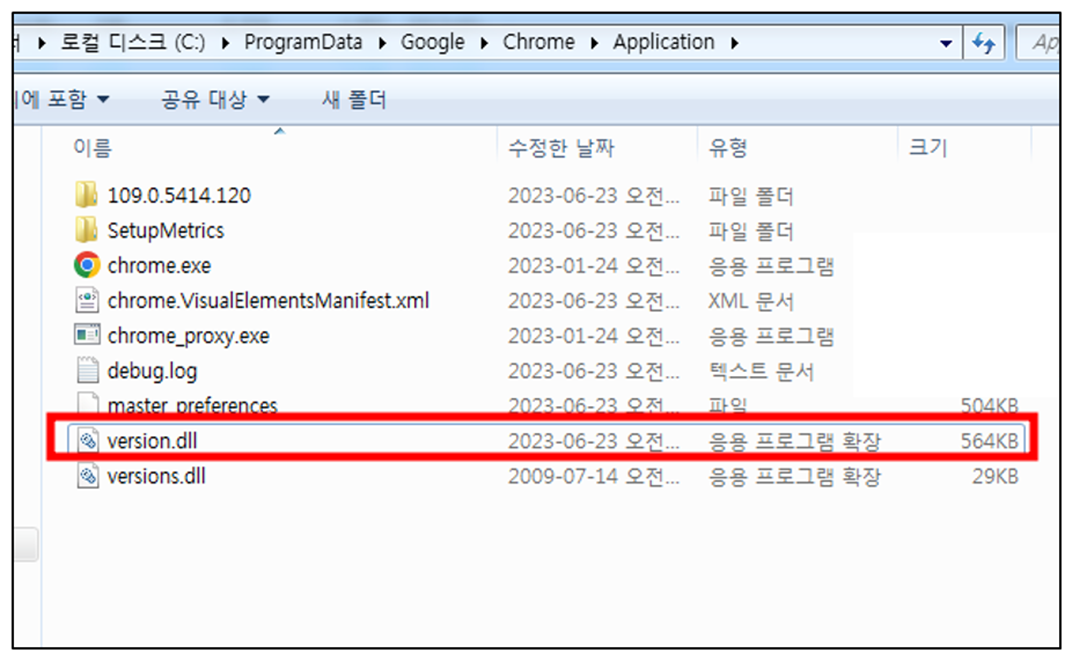
Task: Select the file name version.dll
Action: [x=152, y=441]
